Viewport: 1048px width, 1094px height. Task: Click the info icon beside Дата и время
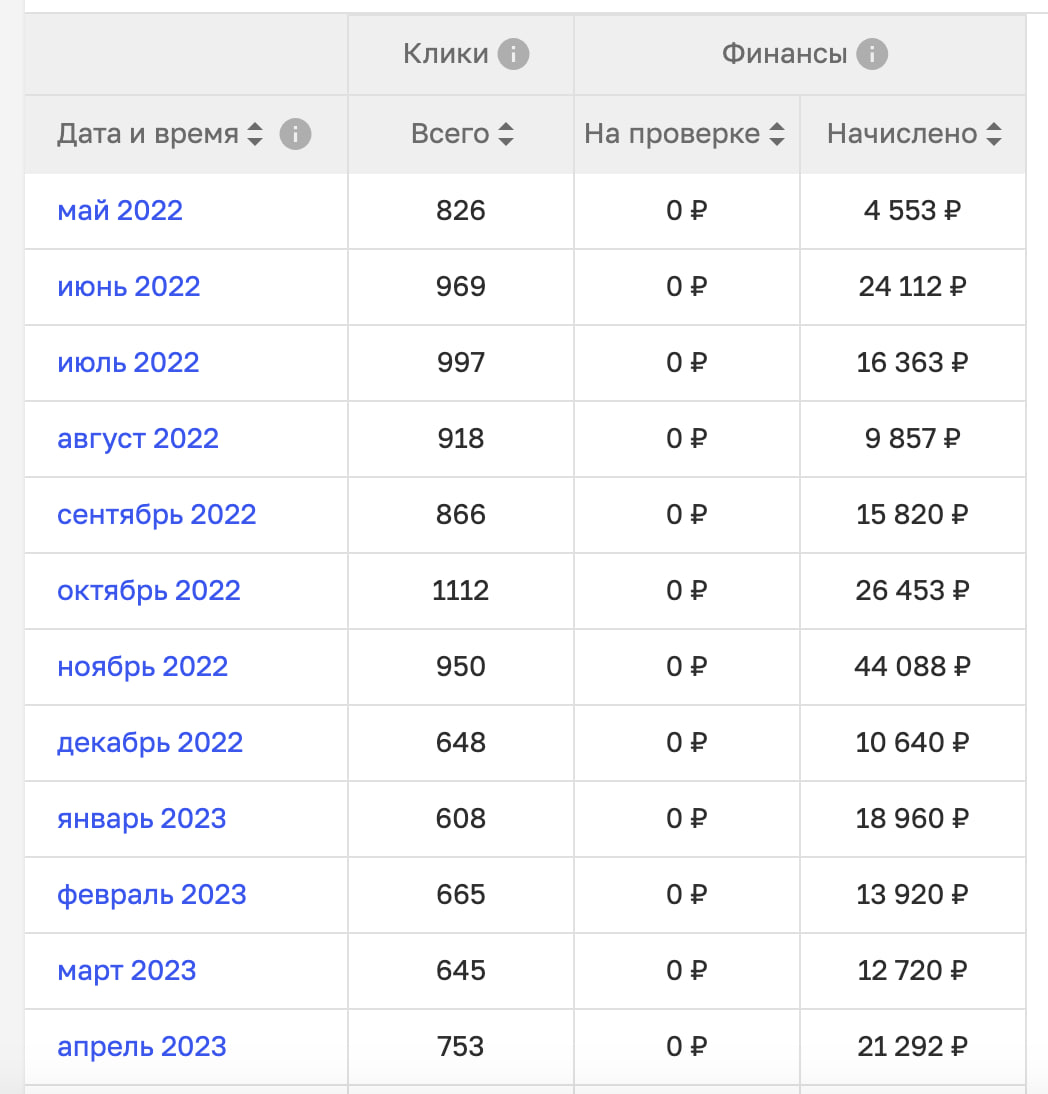(x=295, y=134)
